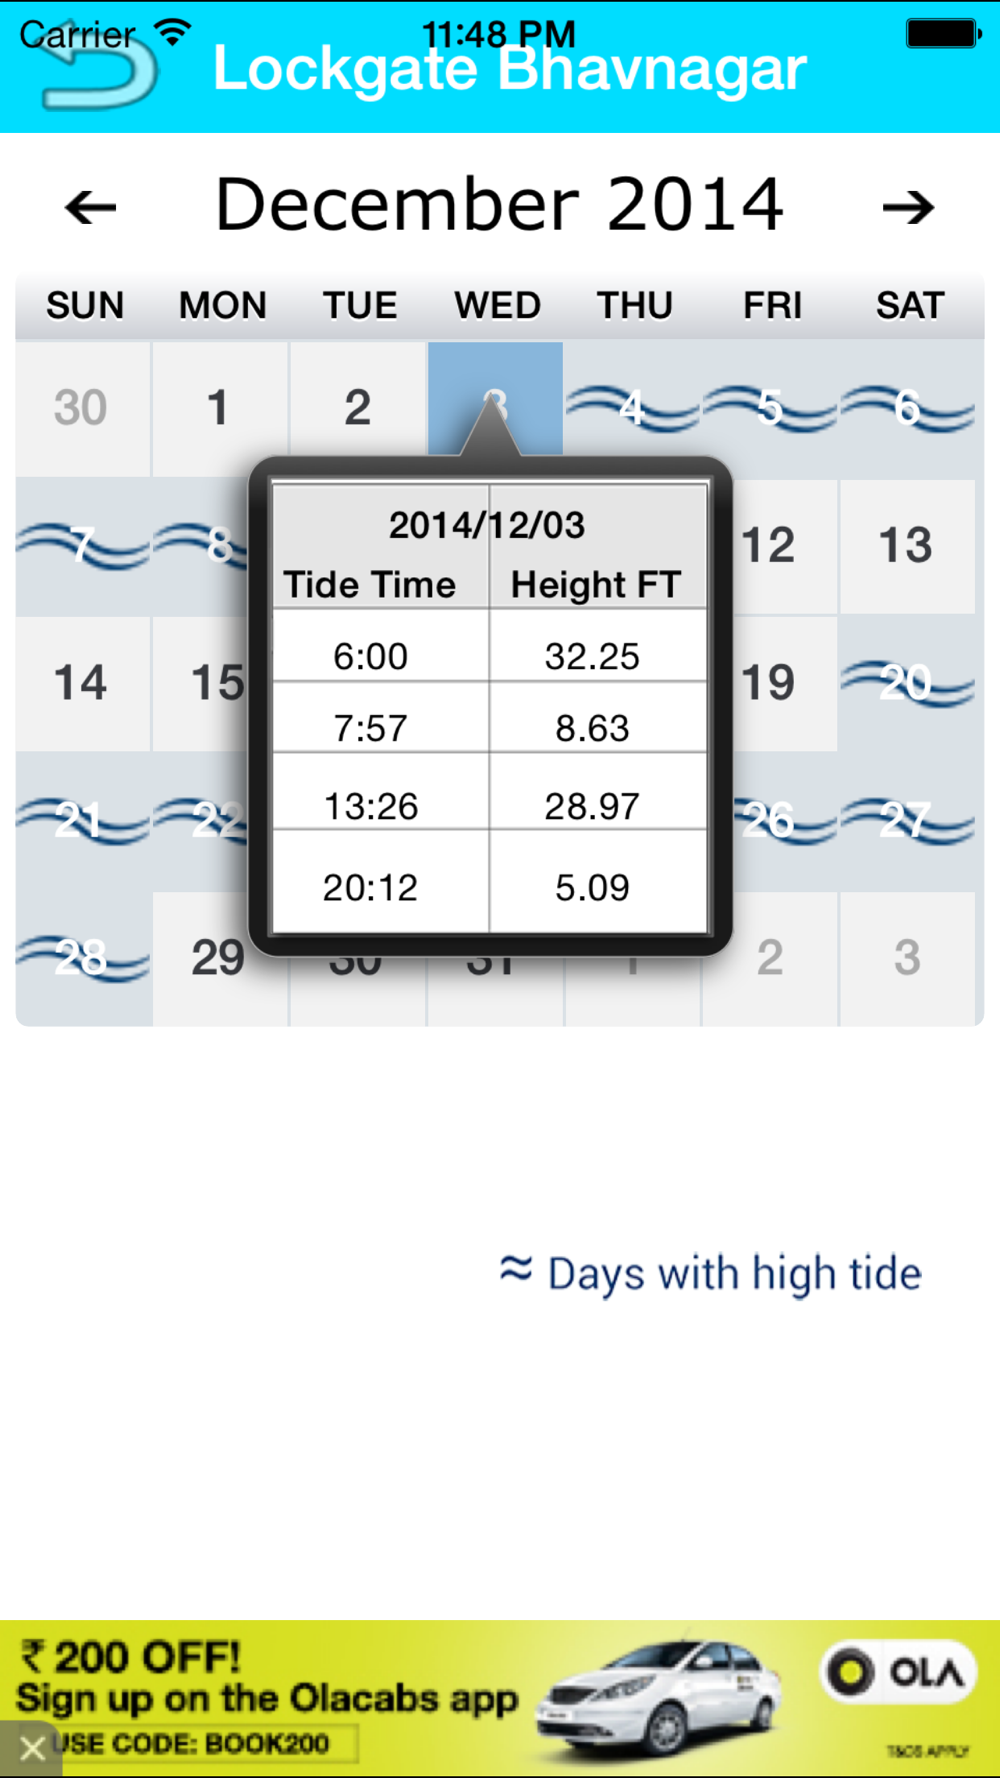
Task: Tap the Days with high tide legend
Action: 711,1273
